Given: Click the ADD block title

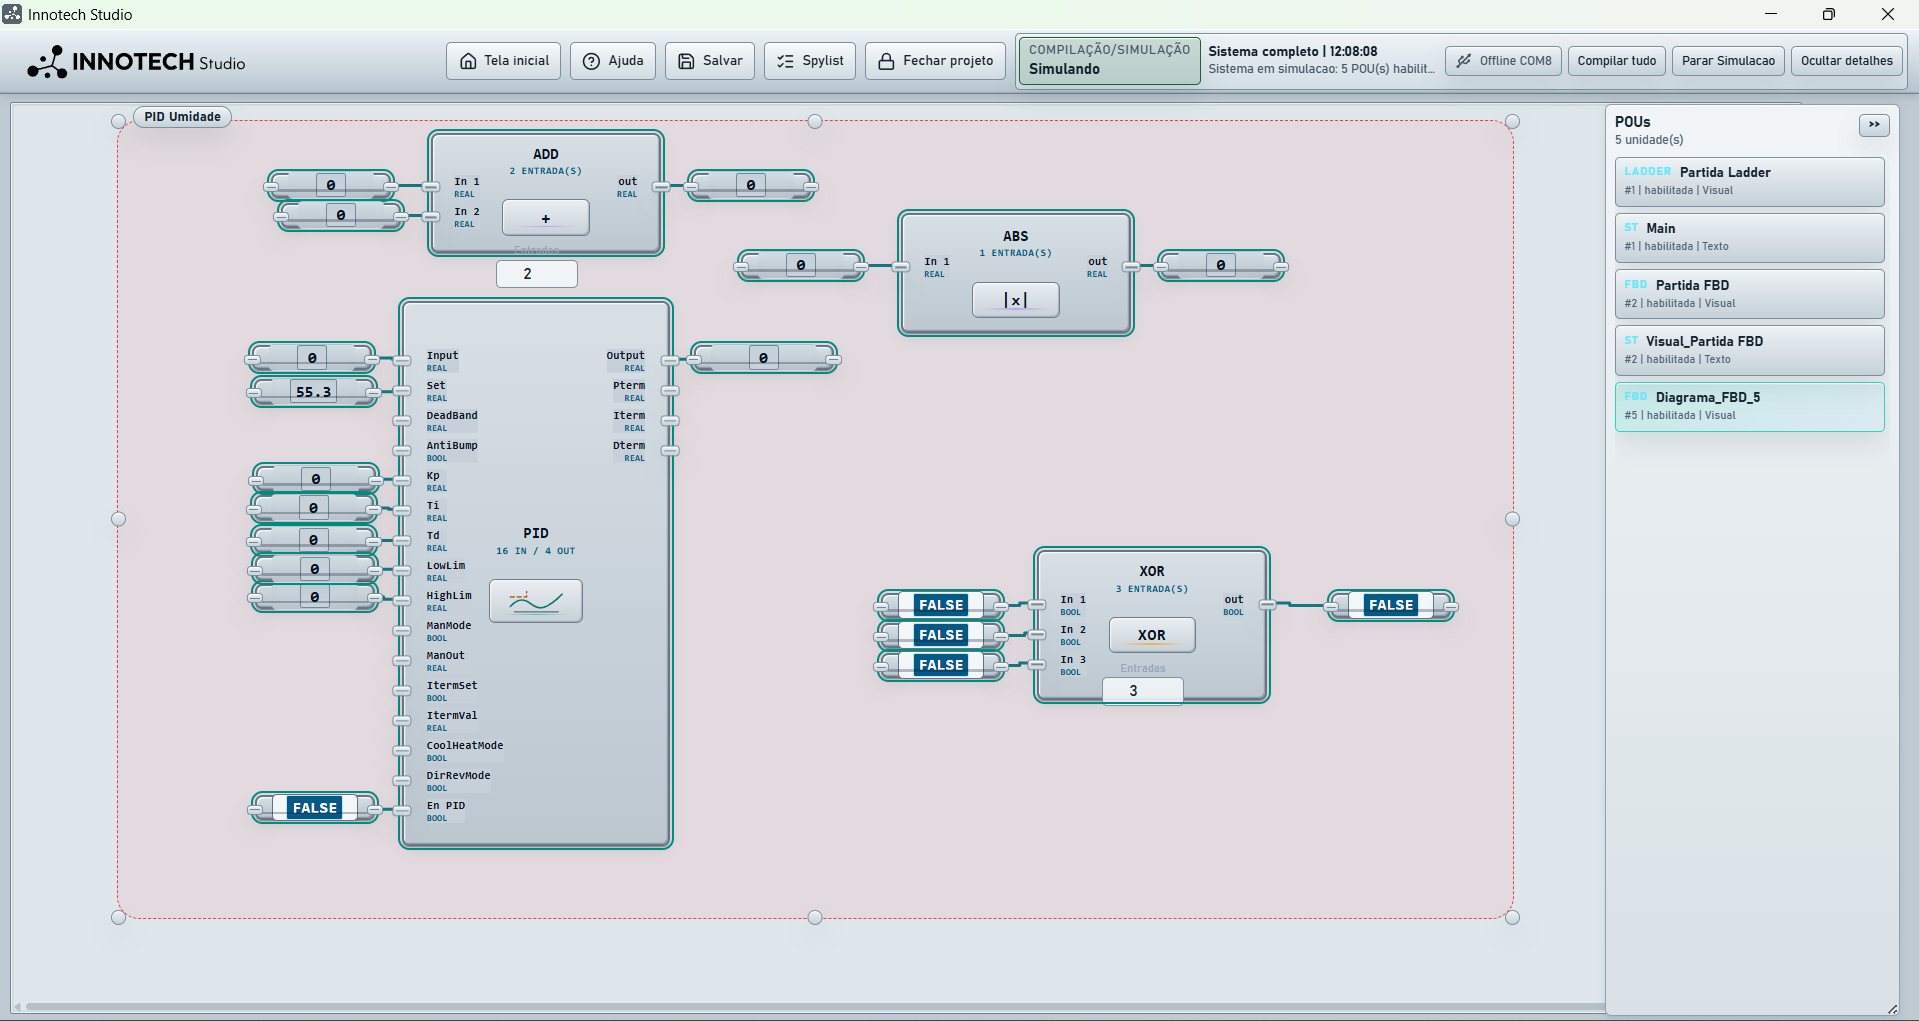Looking at the screenshot, I should click(545, 154).
